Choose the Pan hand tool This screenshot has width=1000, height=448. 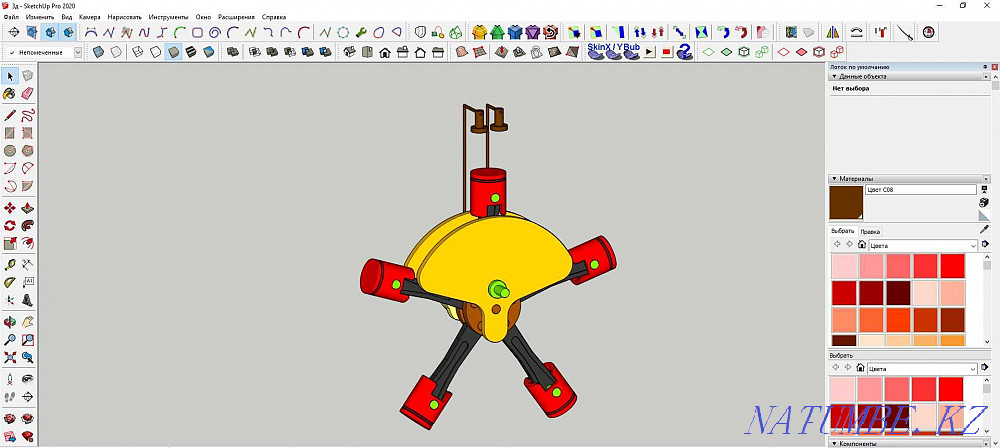coord(27,322)
